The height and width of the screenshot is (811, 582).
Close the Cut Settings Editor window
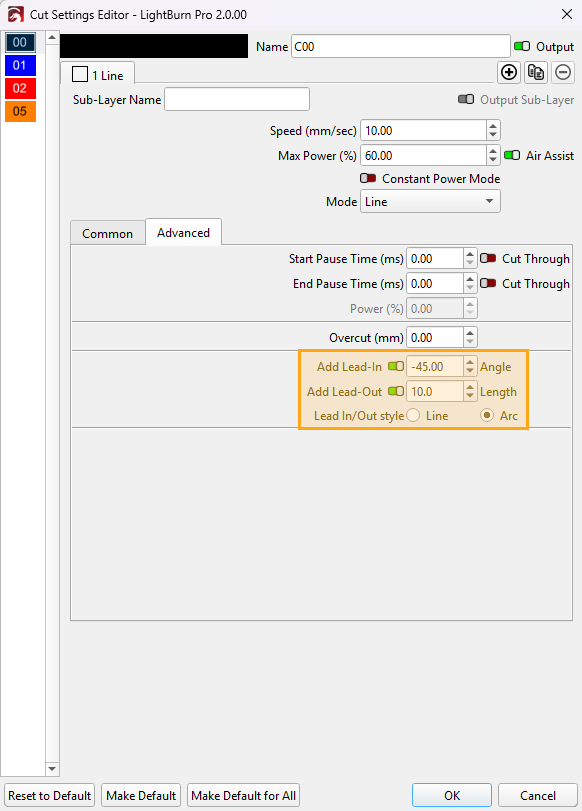tap(567, 14)
